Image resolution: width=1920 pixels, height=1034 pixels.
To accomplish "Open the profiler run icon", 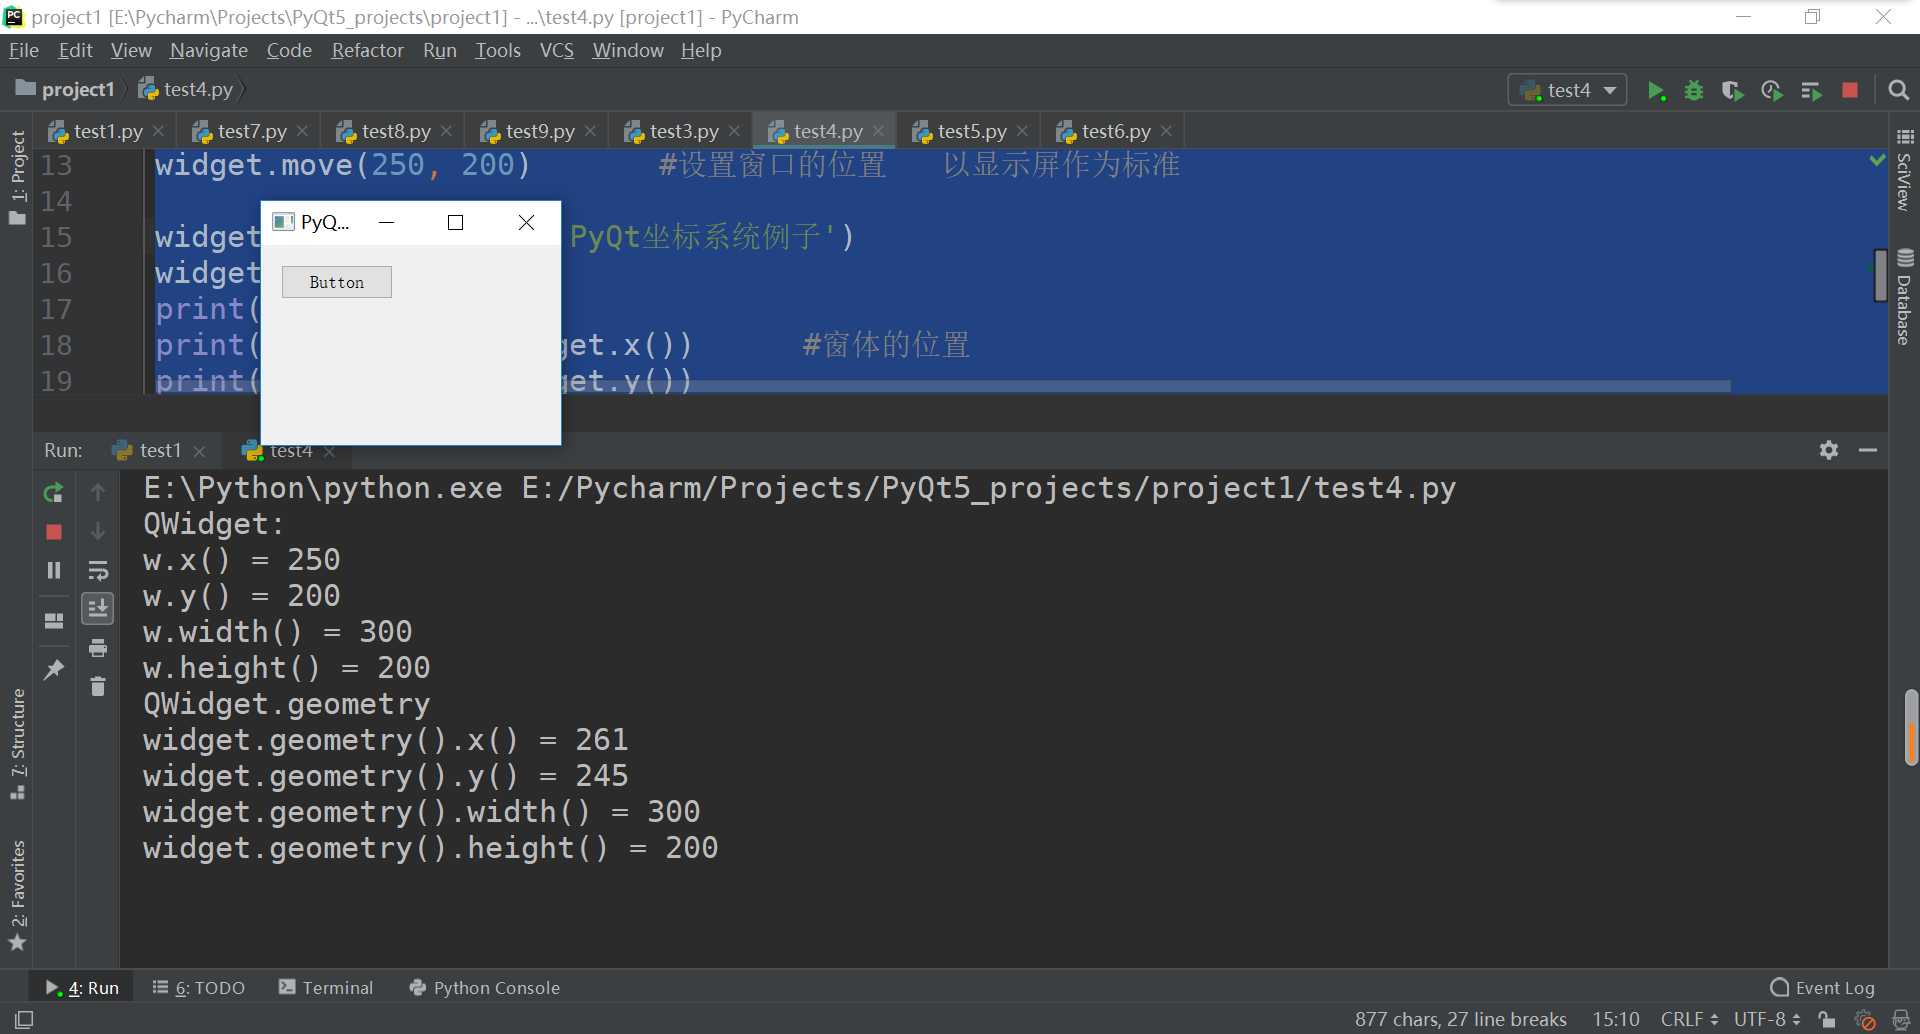I will tap(1772, 91).
